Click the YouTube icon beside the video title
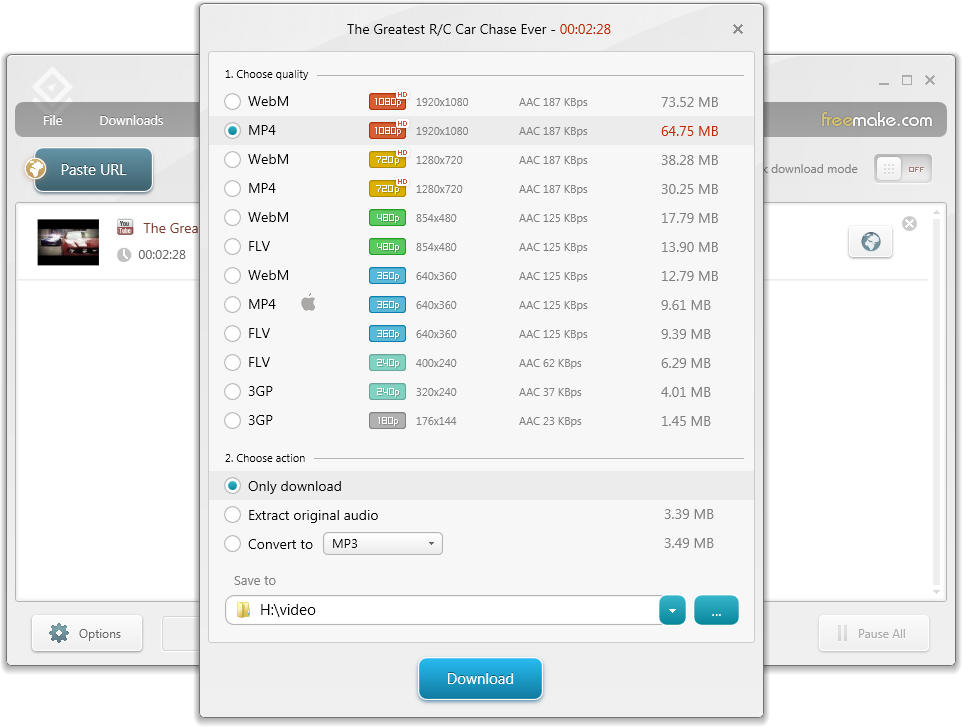The height and width of the screenshot is (727, 962). coord(124,228)
